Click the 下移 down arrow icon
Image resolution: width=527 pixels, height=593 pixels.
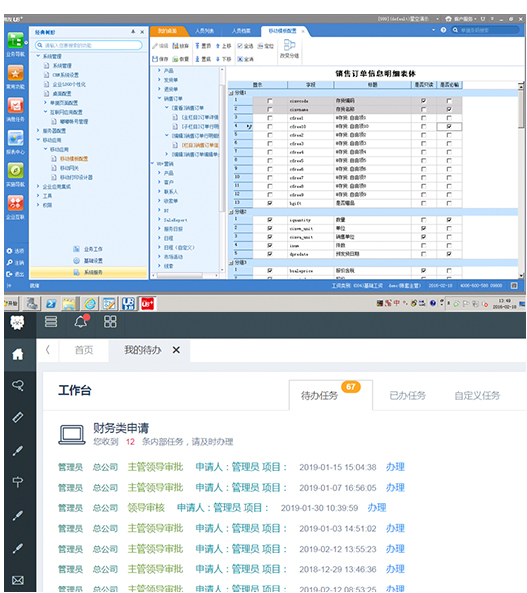click(x=218, y=59)
